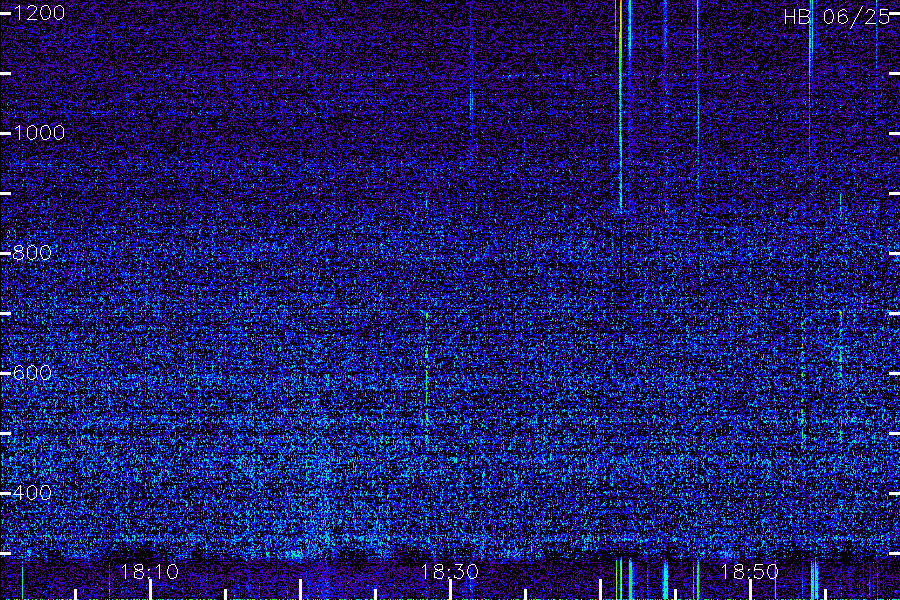This screenshot has height=600, width=900.
Task: Click the 18:10 time label
Action: (149, 572)
